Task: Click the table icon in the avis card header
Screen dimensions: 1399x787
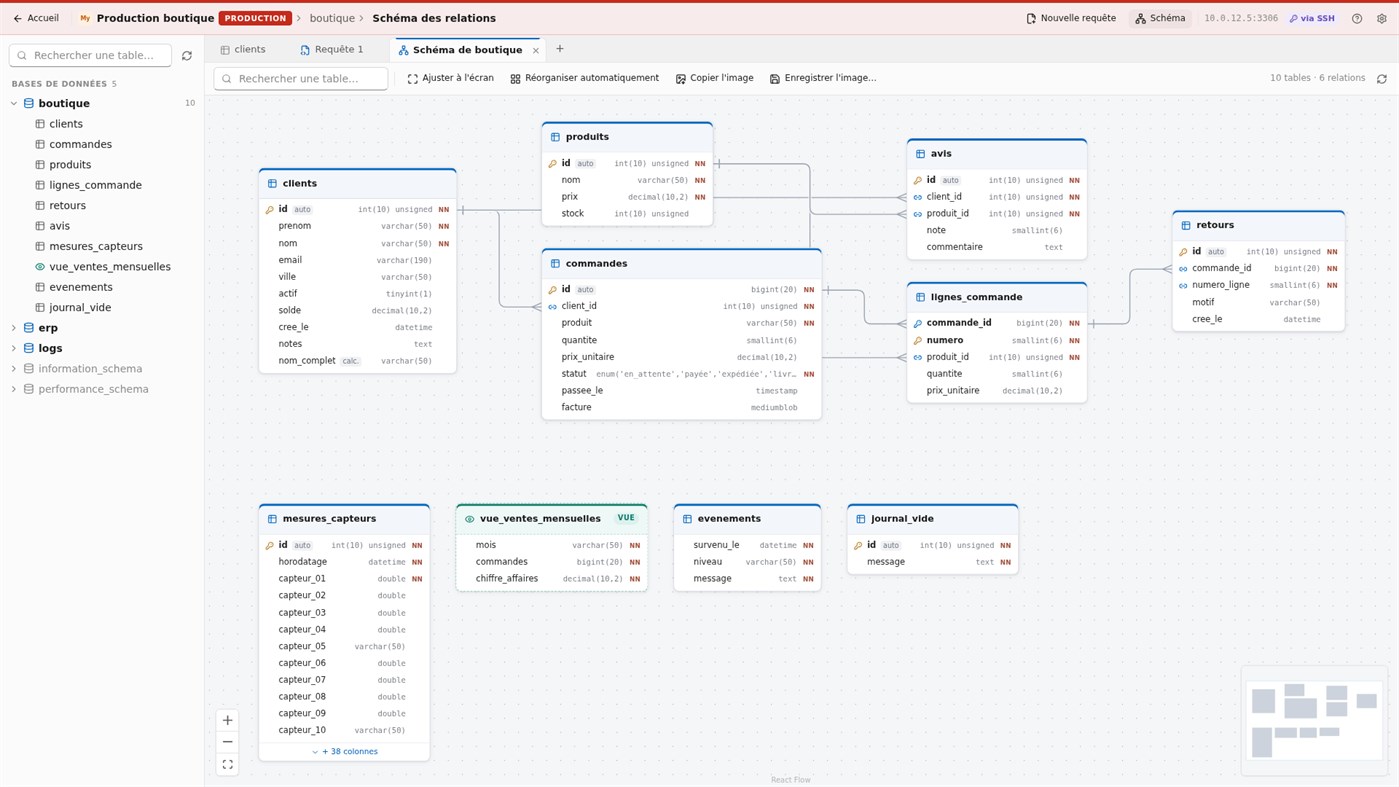Action: click(920, 154)
